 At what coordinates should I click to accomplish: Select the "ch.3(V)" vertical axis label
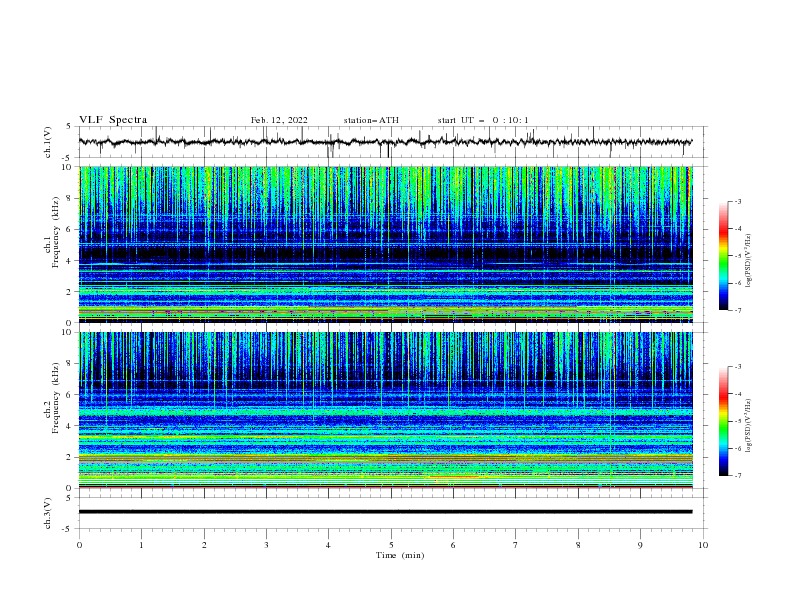[48, 513]
